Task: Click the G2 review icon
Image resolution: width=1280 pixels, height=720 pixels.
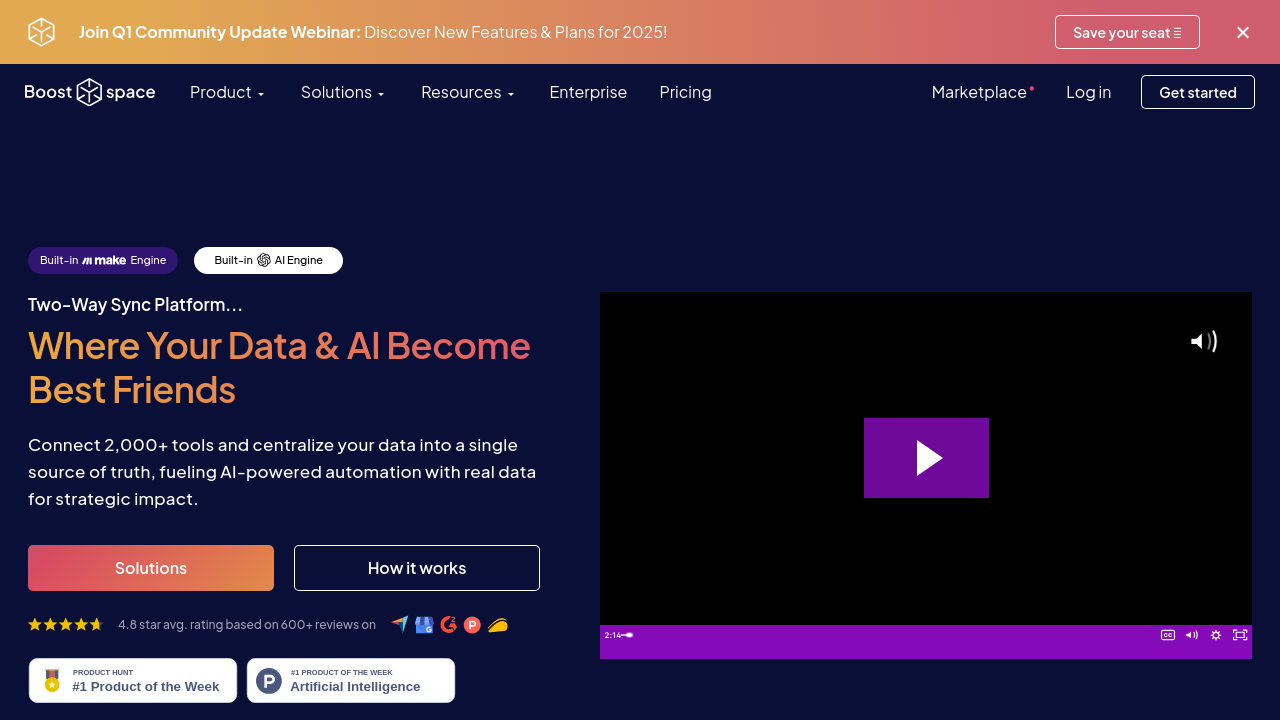Action: (x=448, y=625)
